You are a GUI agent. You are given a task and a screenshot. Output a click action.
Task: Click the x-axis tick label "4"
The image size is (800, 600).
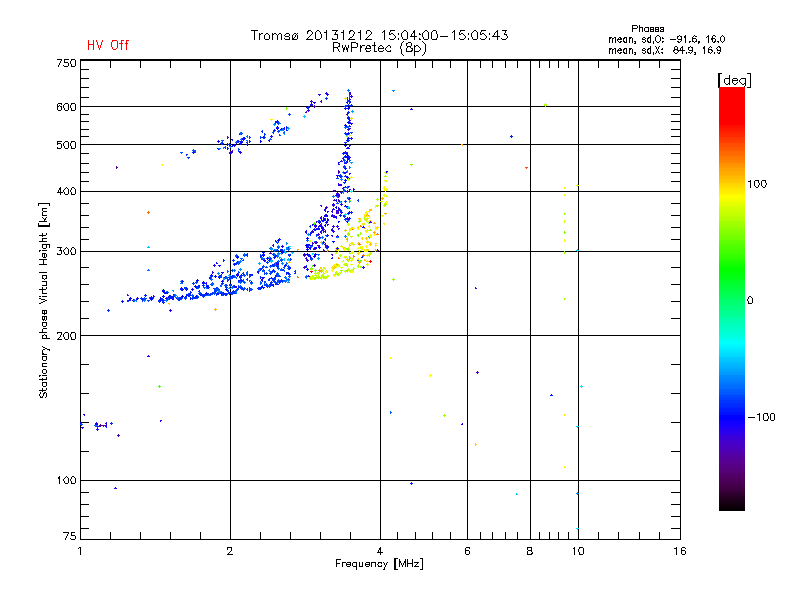click(380, 551)
